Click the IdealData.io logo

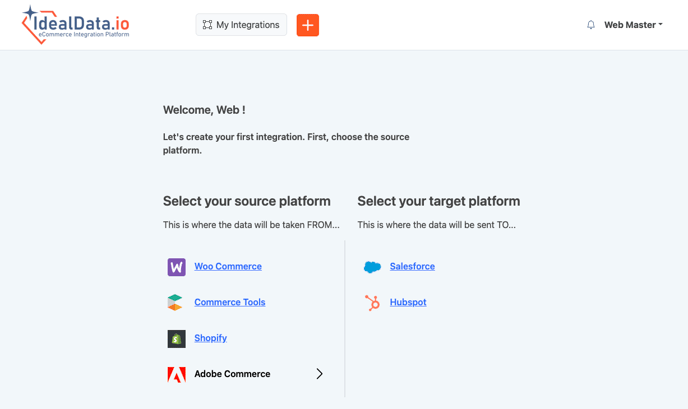pos(76,25)
